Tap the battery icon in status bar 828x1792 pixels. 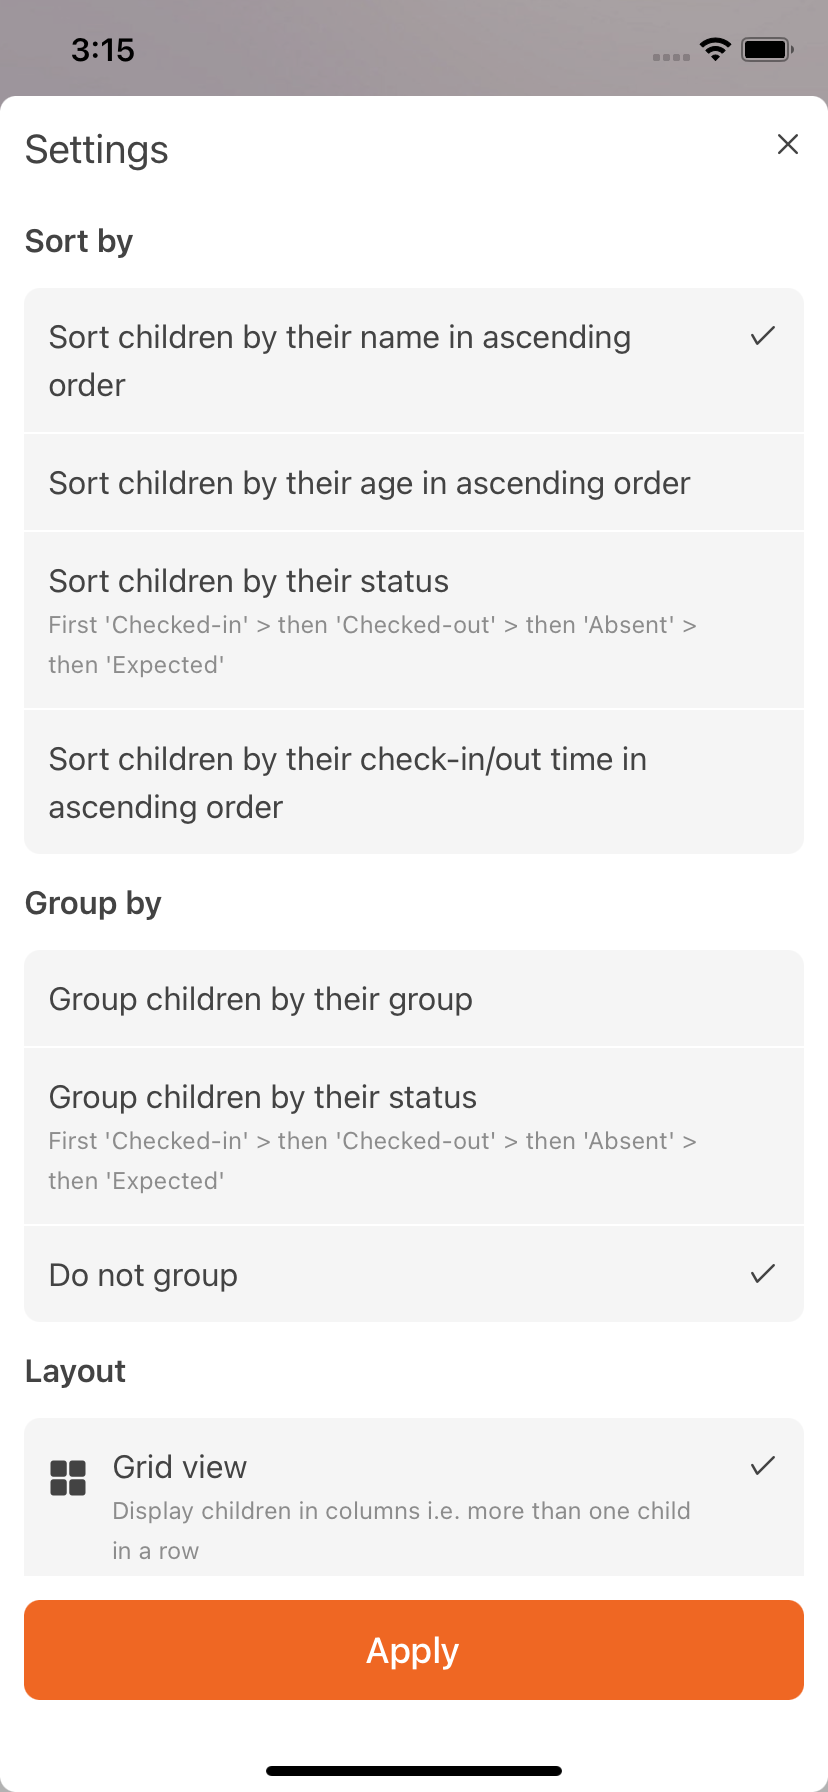click(x=767, y=49)
